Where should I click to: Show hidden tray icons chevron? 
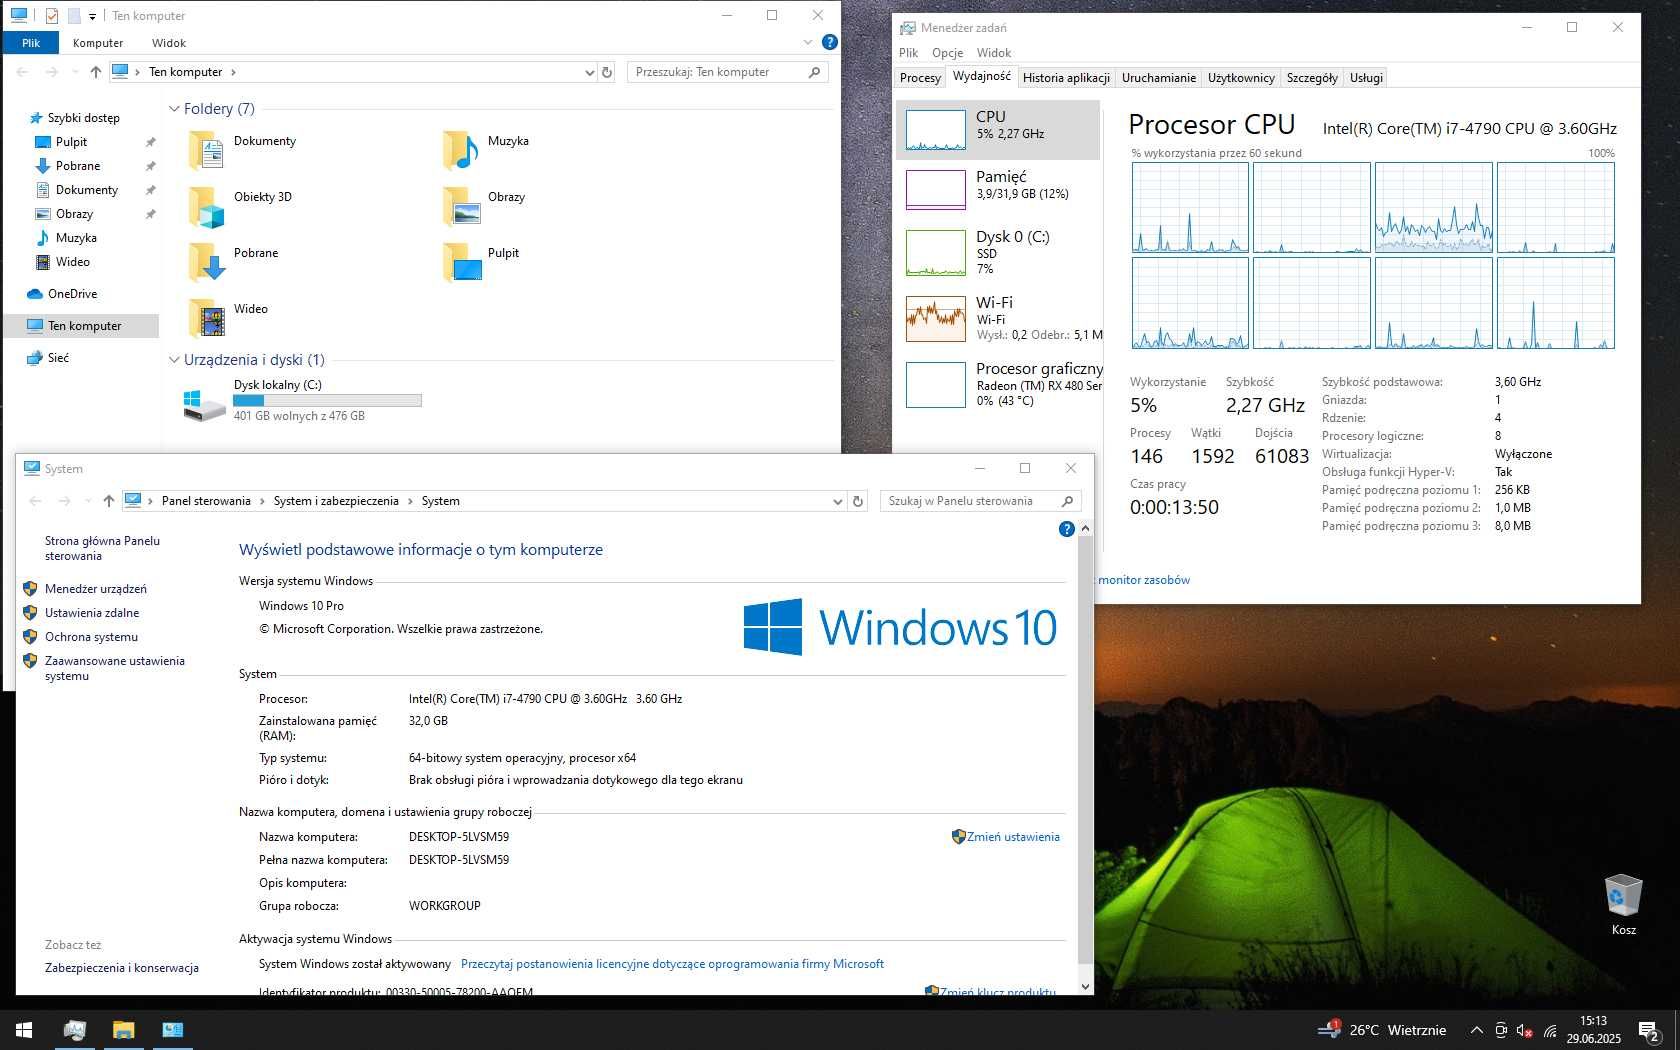tap(1476, 1030)
